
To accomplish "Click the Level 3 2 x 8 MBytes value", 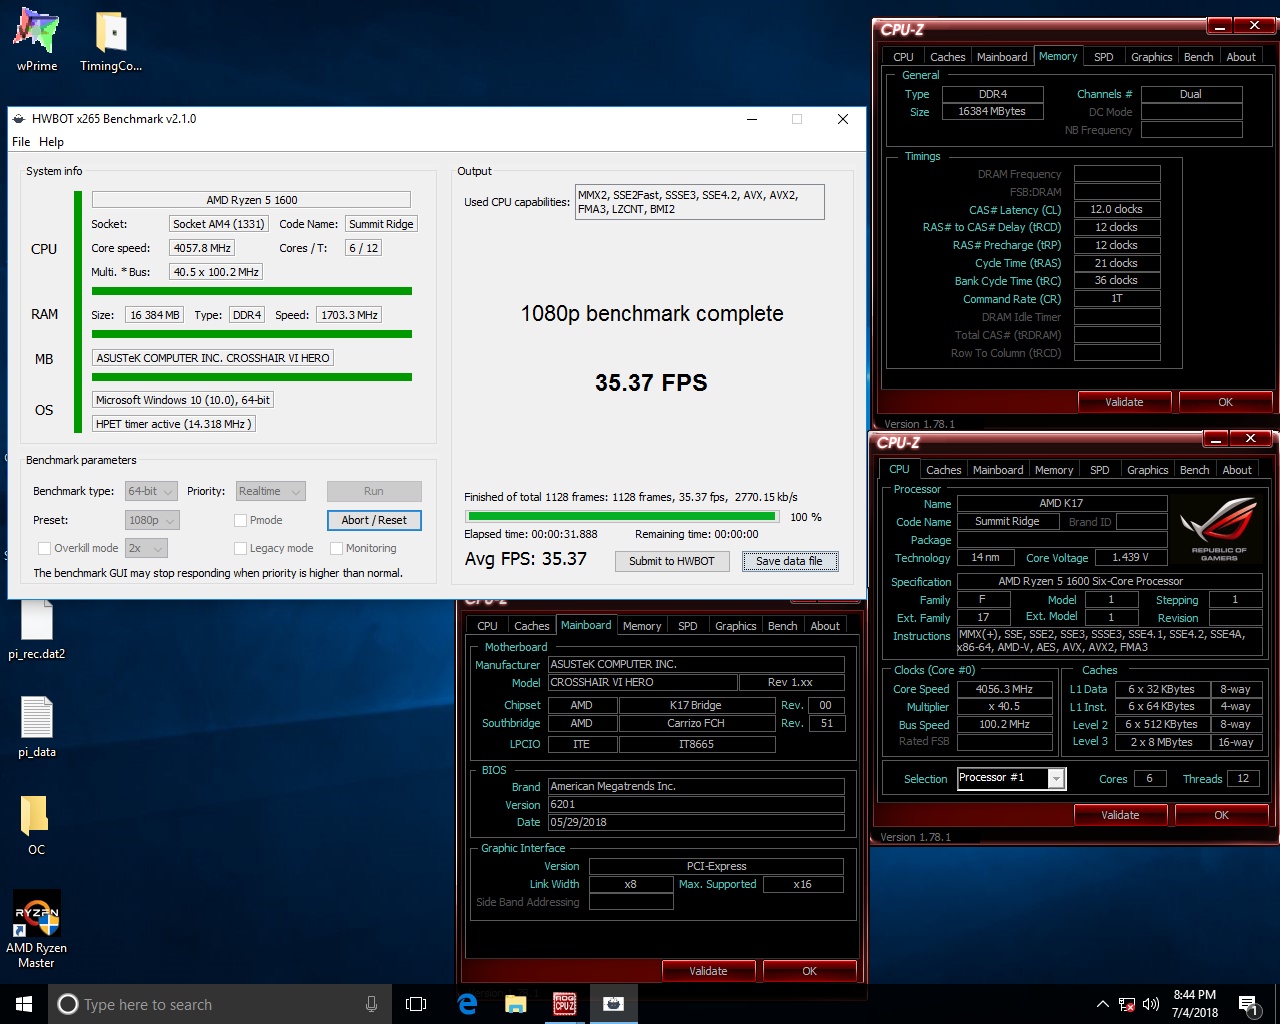I will pos(1161,742).
